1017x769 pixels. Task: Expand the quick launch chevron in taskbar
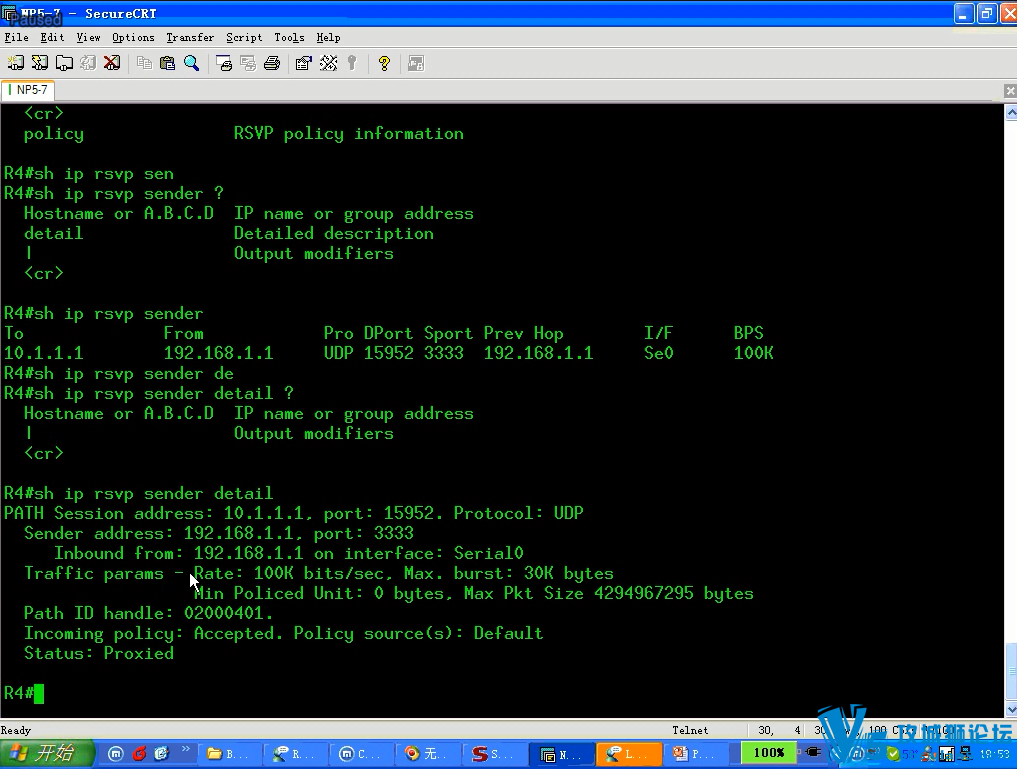pyautogui.click(x=186, y=749)
